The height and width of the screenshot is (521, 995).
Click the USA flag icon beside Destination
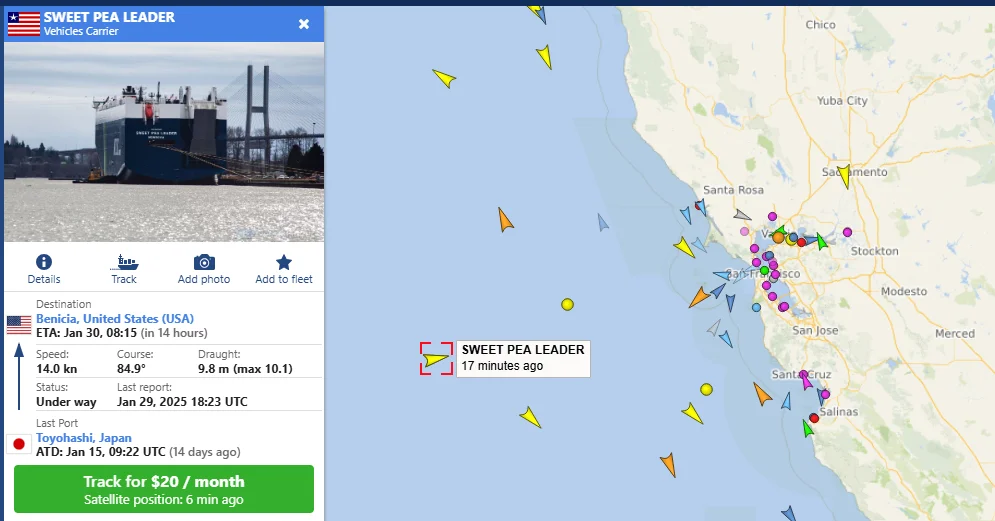coord(18,325)
